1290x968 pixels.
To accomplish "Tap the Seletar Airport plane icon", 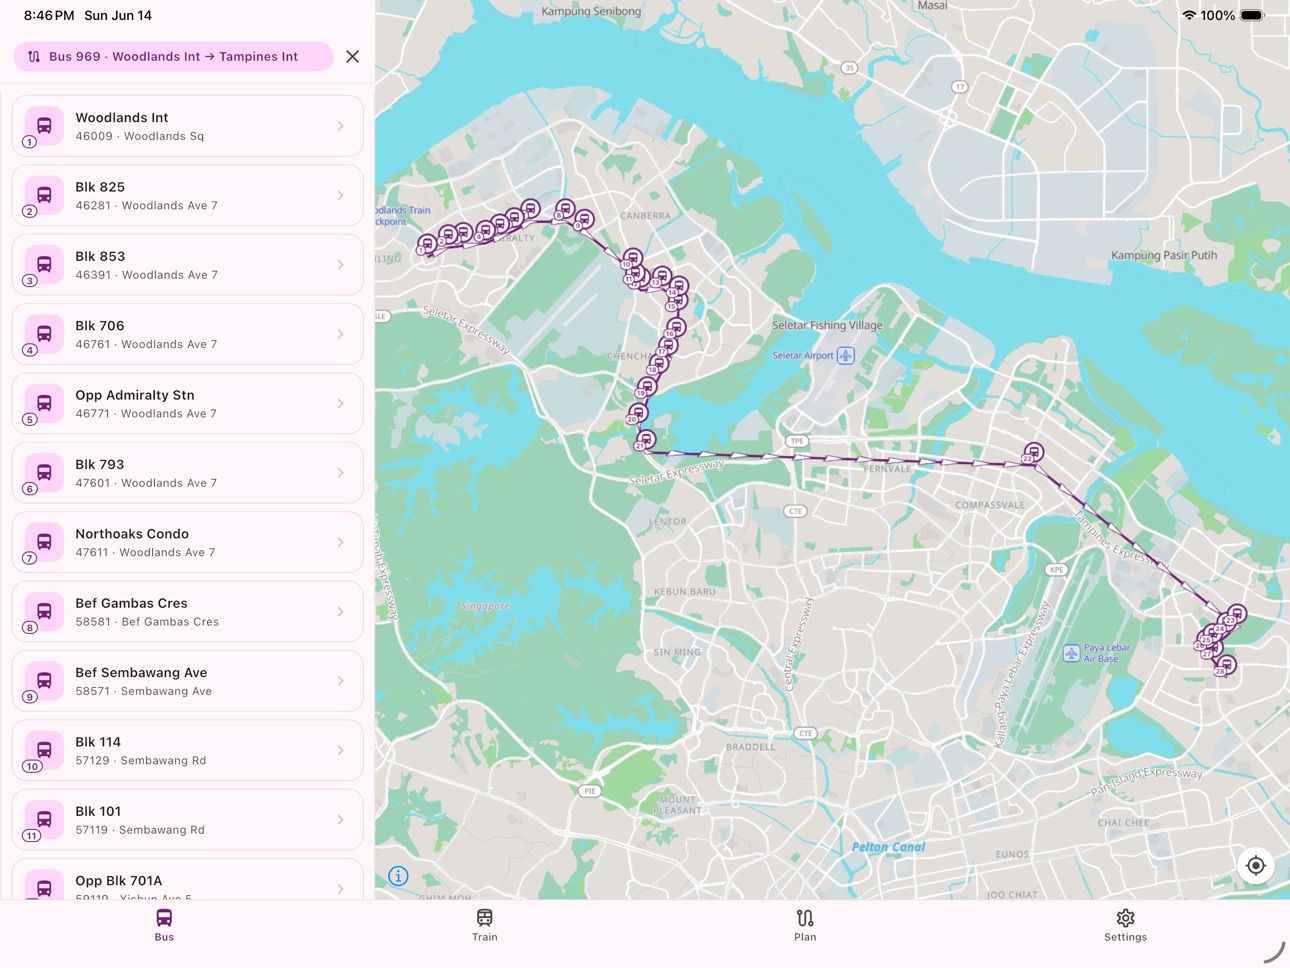I will [846, 356].
